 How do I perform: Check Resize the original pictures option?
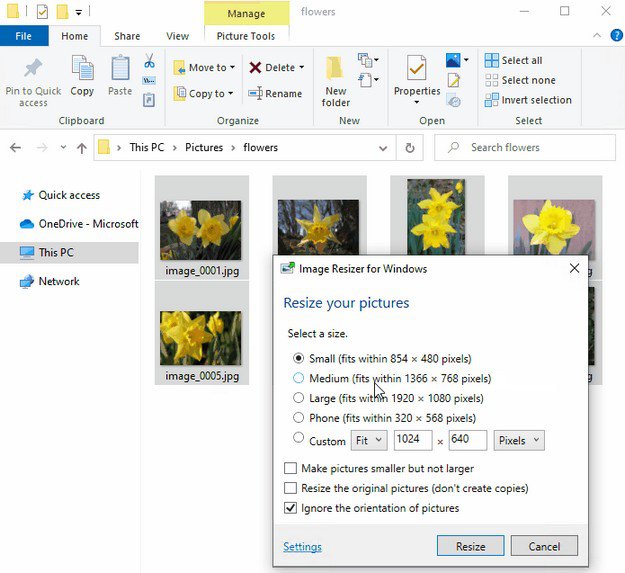[x=291, y=488]
